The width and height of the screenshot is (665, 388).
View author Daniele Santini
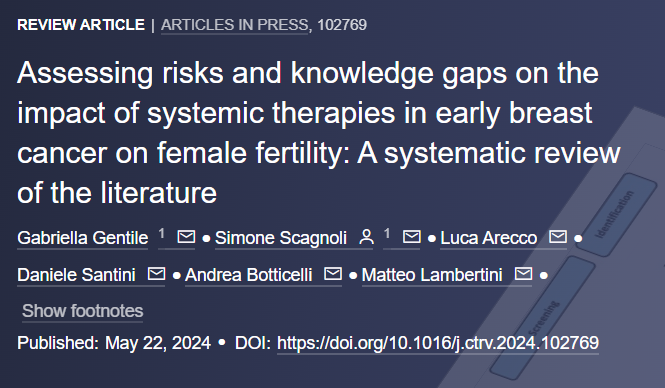76,275
